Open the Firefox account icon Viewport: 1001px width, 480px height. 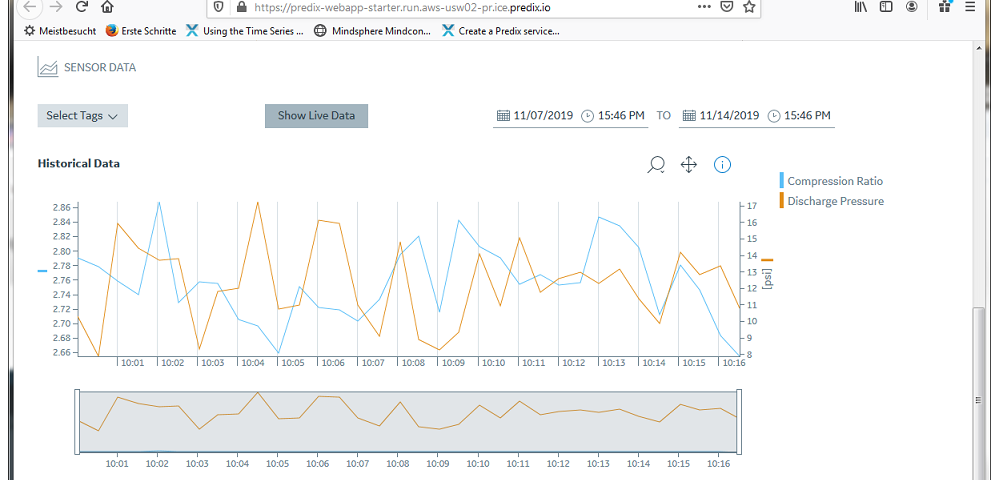click(912, 7)
